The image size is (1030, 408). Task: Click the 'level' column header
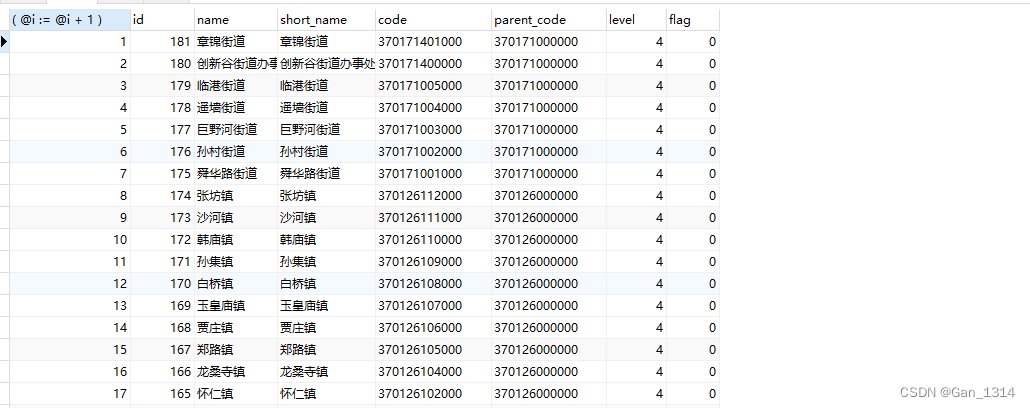click(x=636, y=20)
